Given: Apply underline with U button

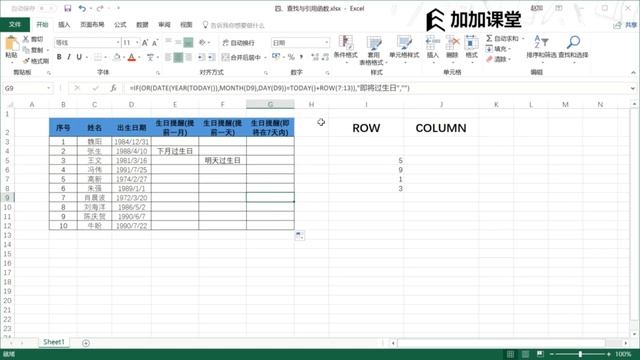Looking at the screenshot, I should pos(79,57).
